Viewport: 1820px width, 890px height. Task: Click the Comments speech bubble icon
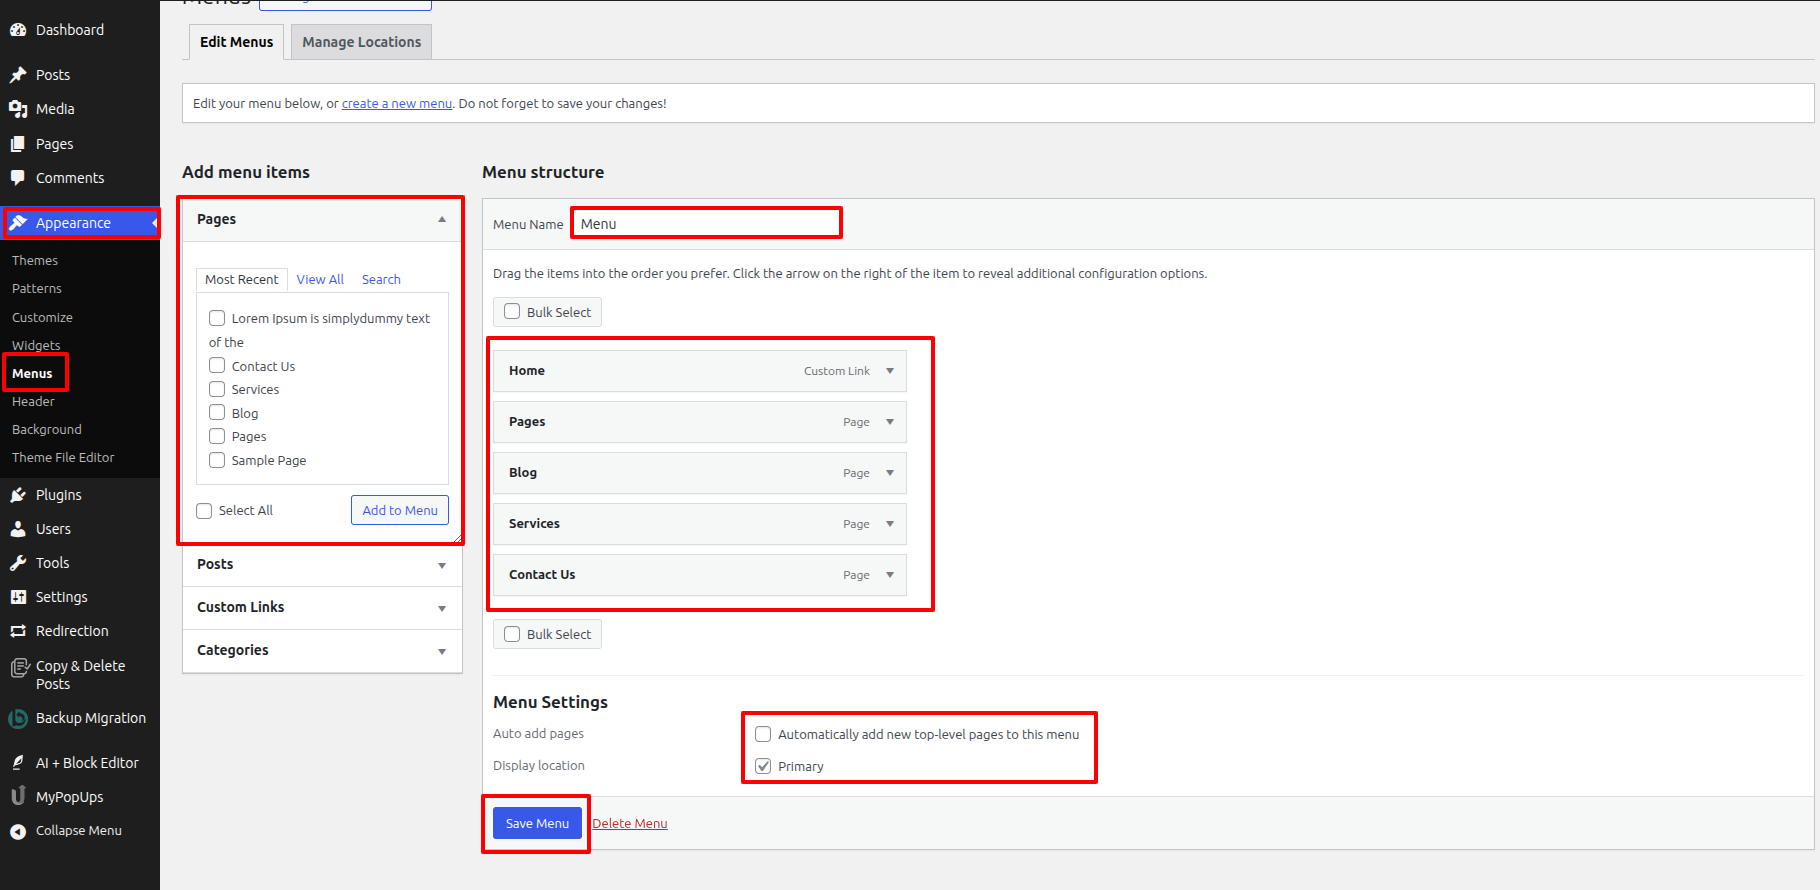(x=18, y=178)
